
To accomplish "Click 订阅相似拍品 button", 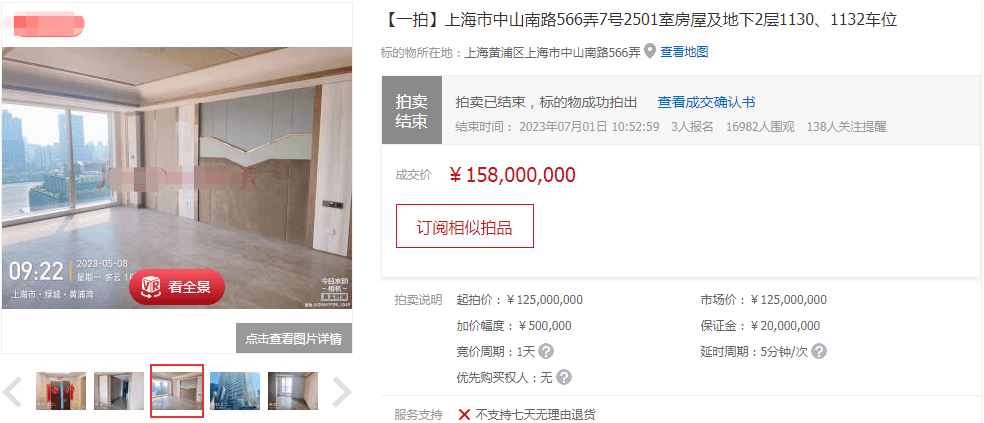I will tap(465, 226).
